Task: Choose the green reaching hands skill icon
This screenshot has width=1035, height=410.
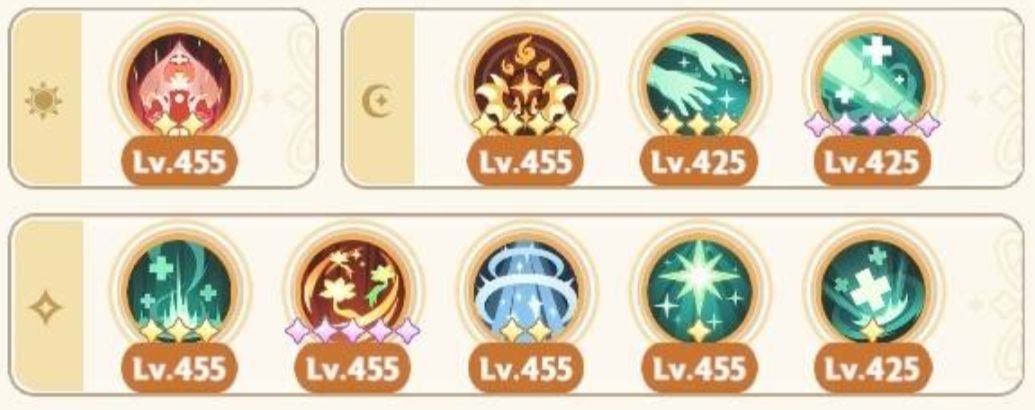Action: click(x=699, y=85)
